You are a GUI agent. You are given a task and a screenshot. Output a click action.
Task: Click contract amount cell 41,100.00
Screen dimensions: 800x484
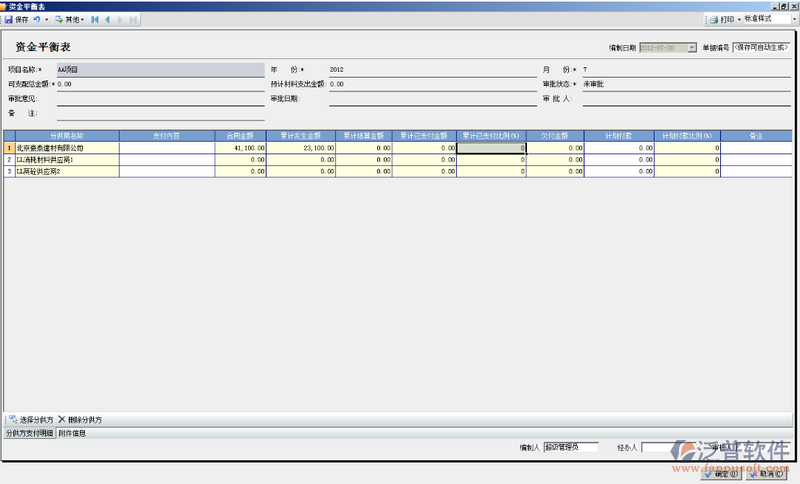click(x=240, y=148)
